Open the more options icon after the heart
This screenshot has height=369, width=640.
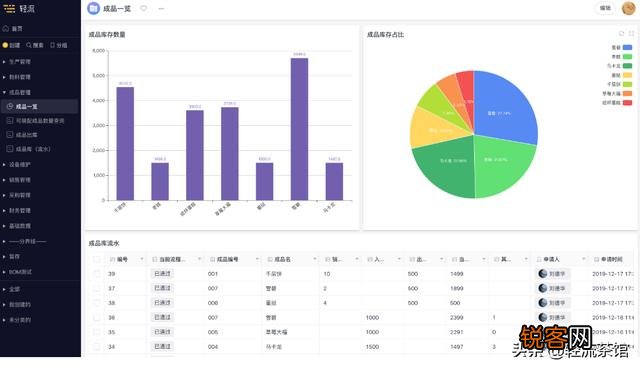click(161, 8)
